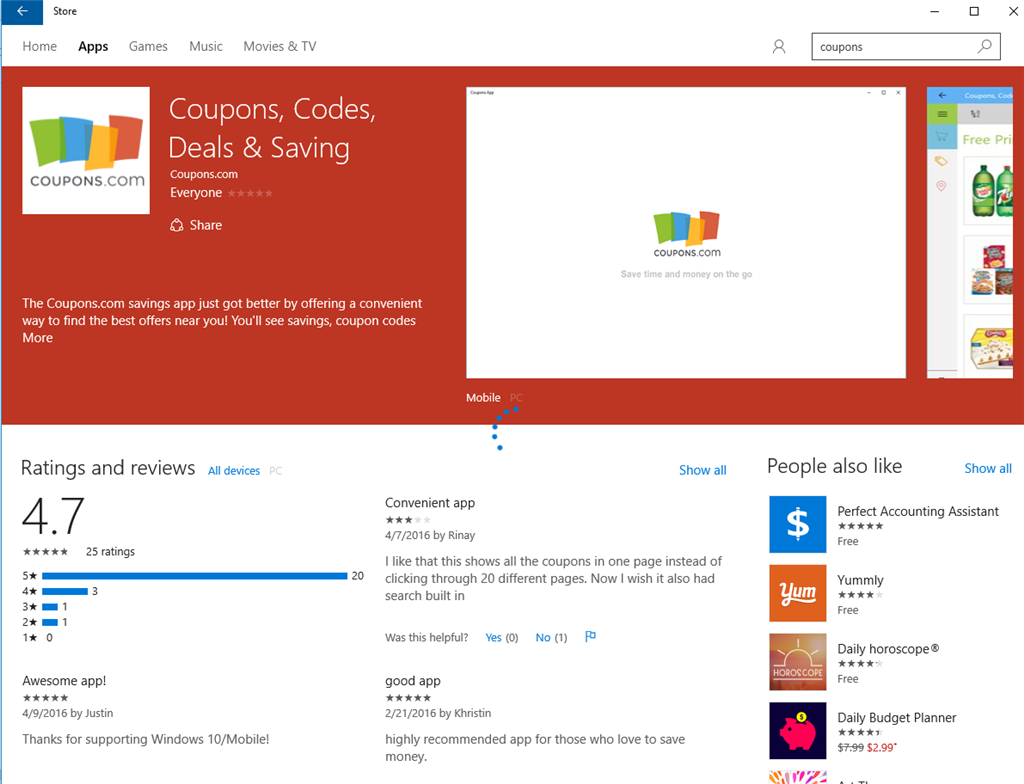Switch to the Home tab
This screenshot has width=1024, height=784.
tap(40, 46)
